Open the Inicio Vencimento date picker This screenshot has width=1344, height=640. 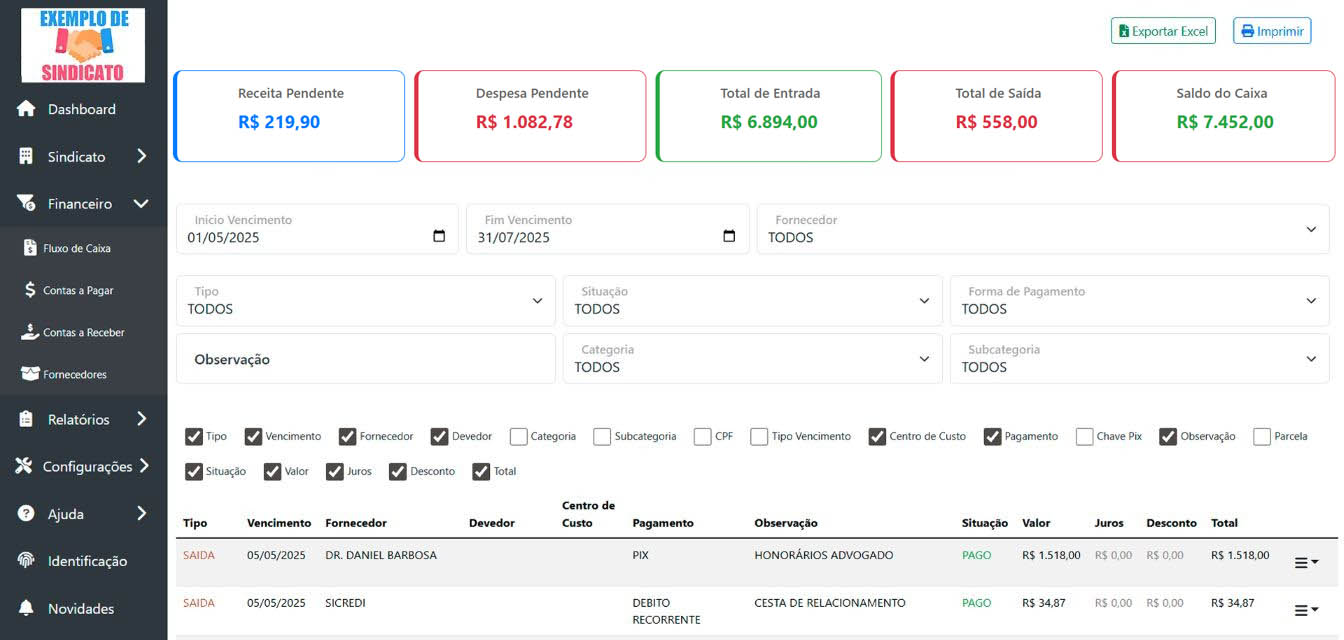[x=439, y=235]
